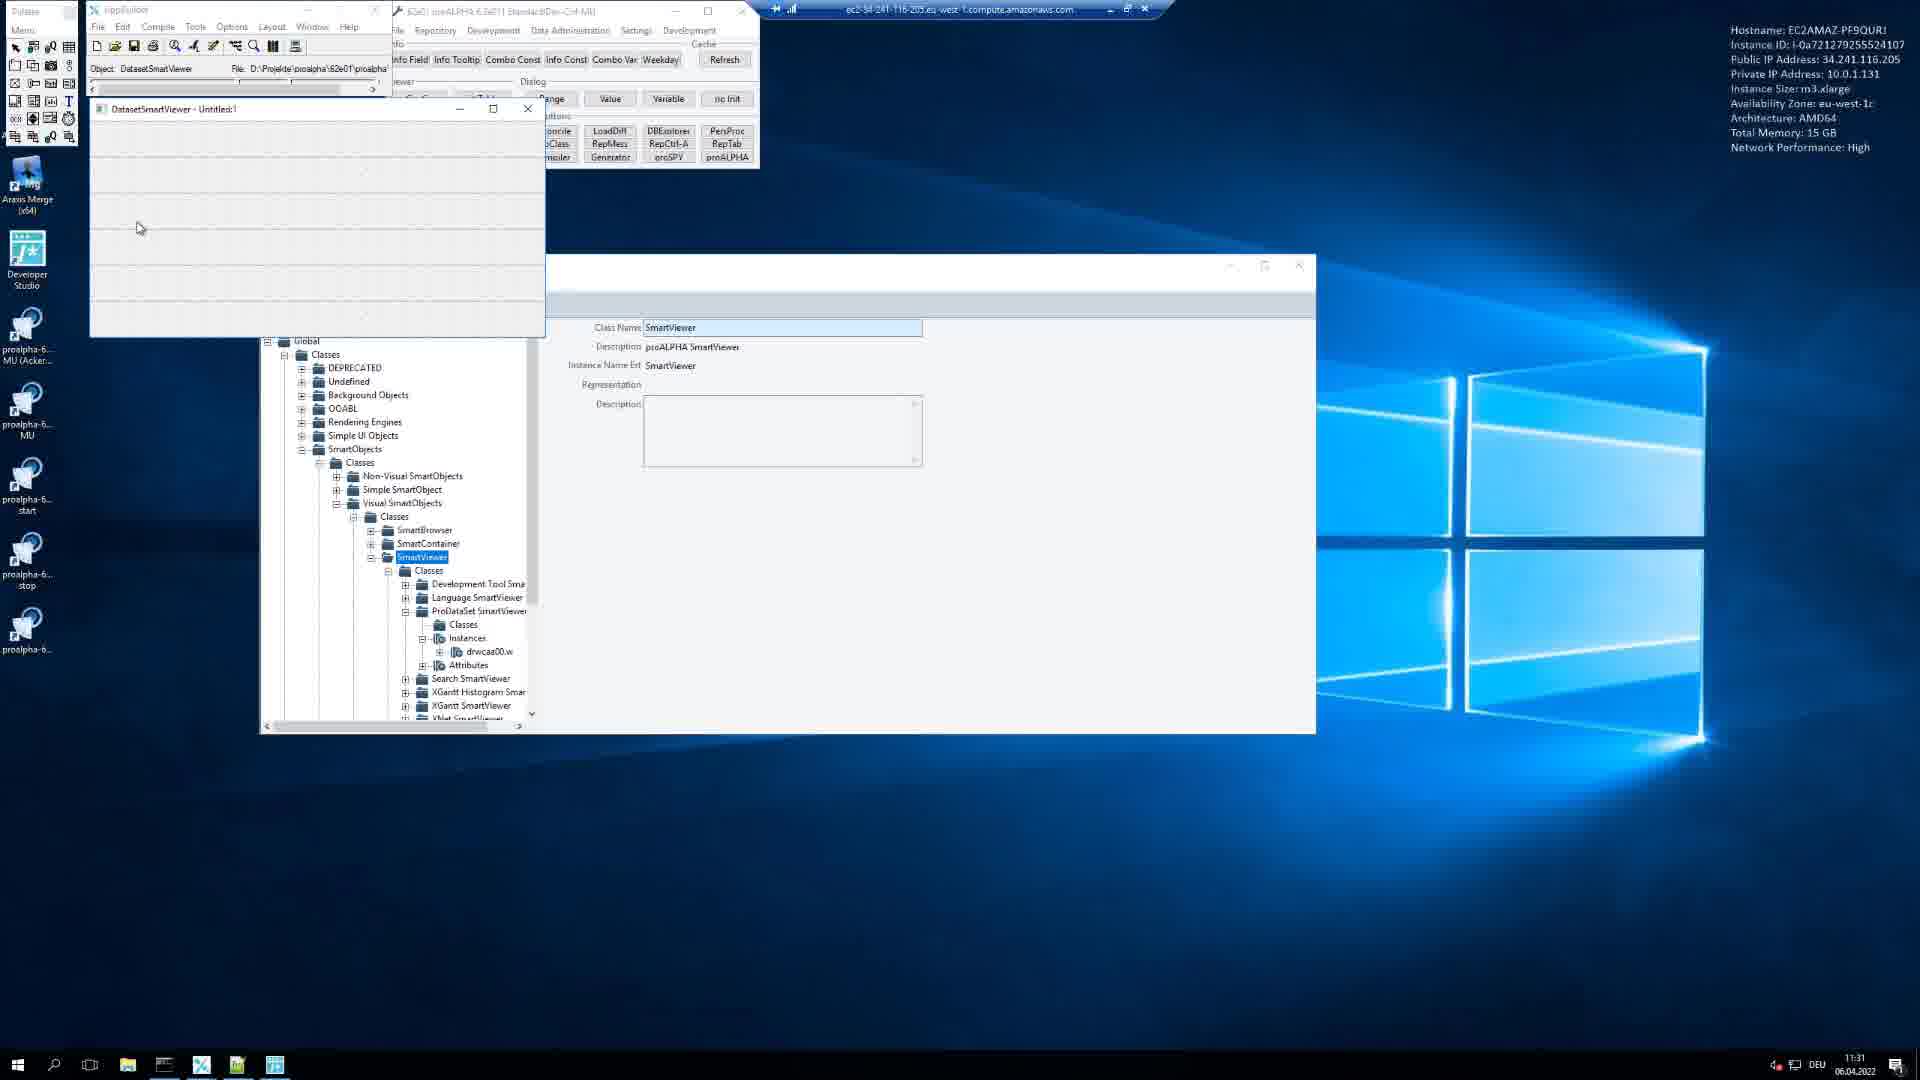Image resolution: width=1920 pixels, height=1080 pixels.
Task: Open Developer Studio desktop shortcut
Action: click(27, 260)
